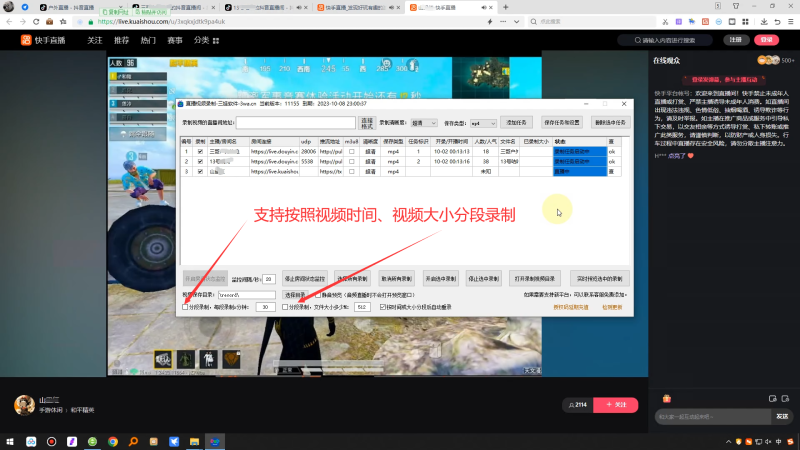Toggle the silent preview (静默预览) checkbox

318,295
